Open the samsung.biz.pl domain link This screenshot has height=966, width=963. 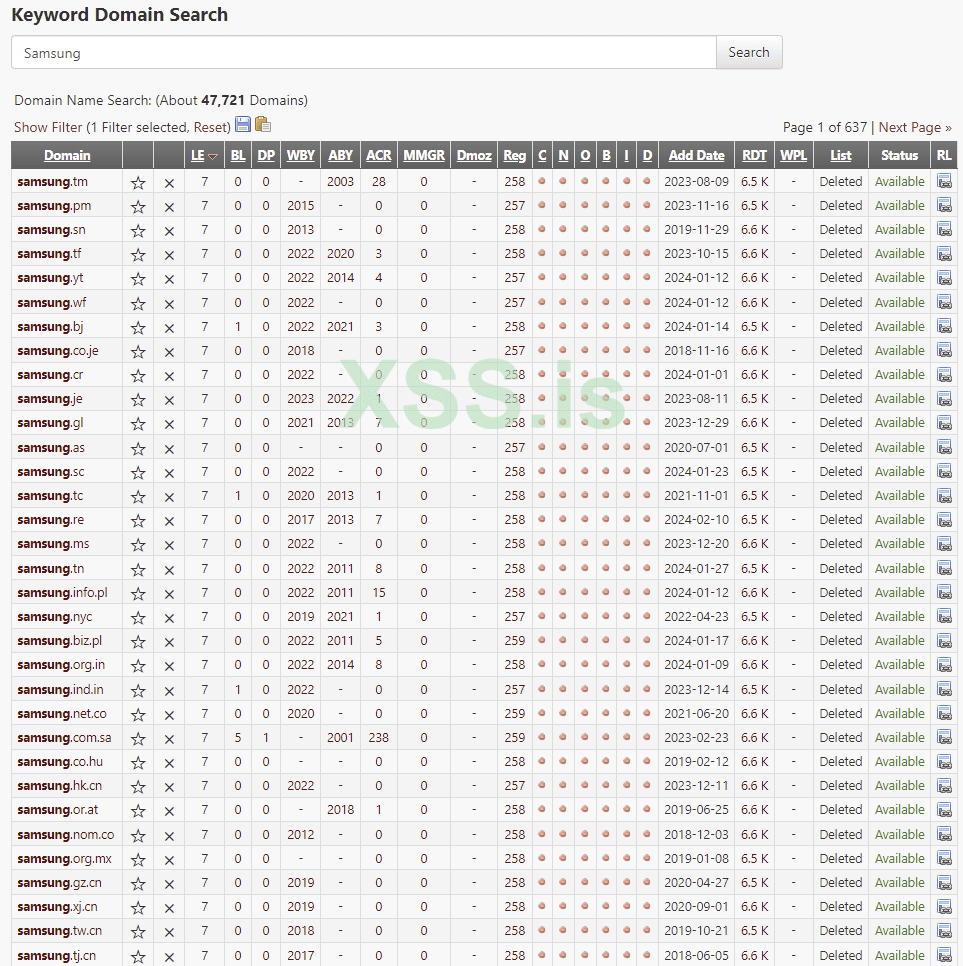coord(60,641)
